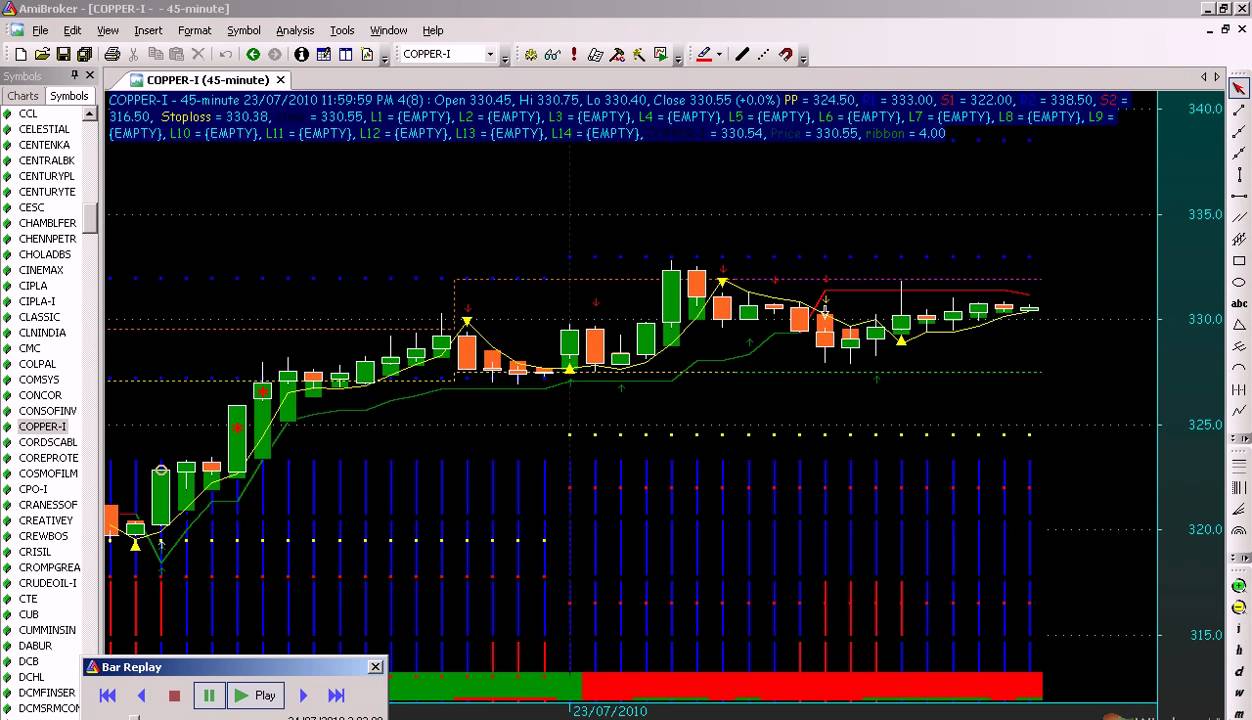This screenshot has width=1252, height=720.
Task: Open the Edit menu
Action: pyautogui.click(x=72, y=30)
